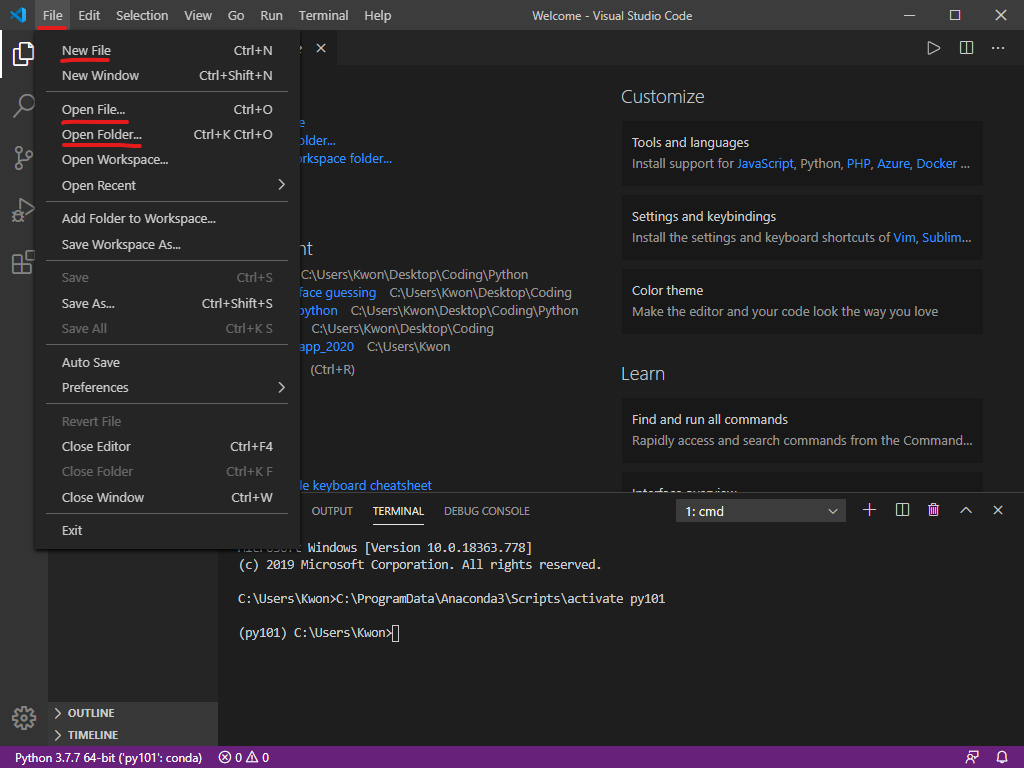The height and width of the screenshot is (768, 1024).
Task: Choose Exit from File menu
Action: [x=167, y=530]
